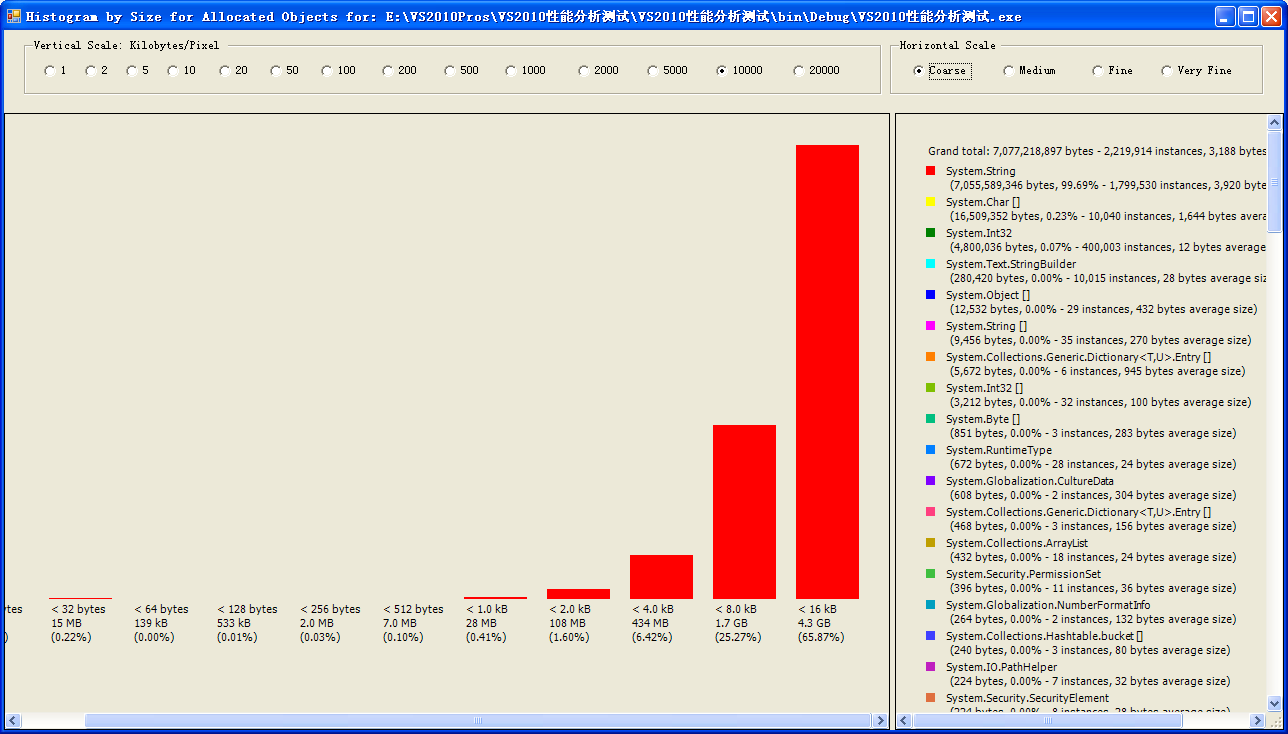Choose vertical scale 5000

click(668, 71)
